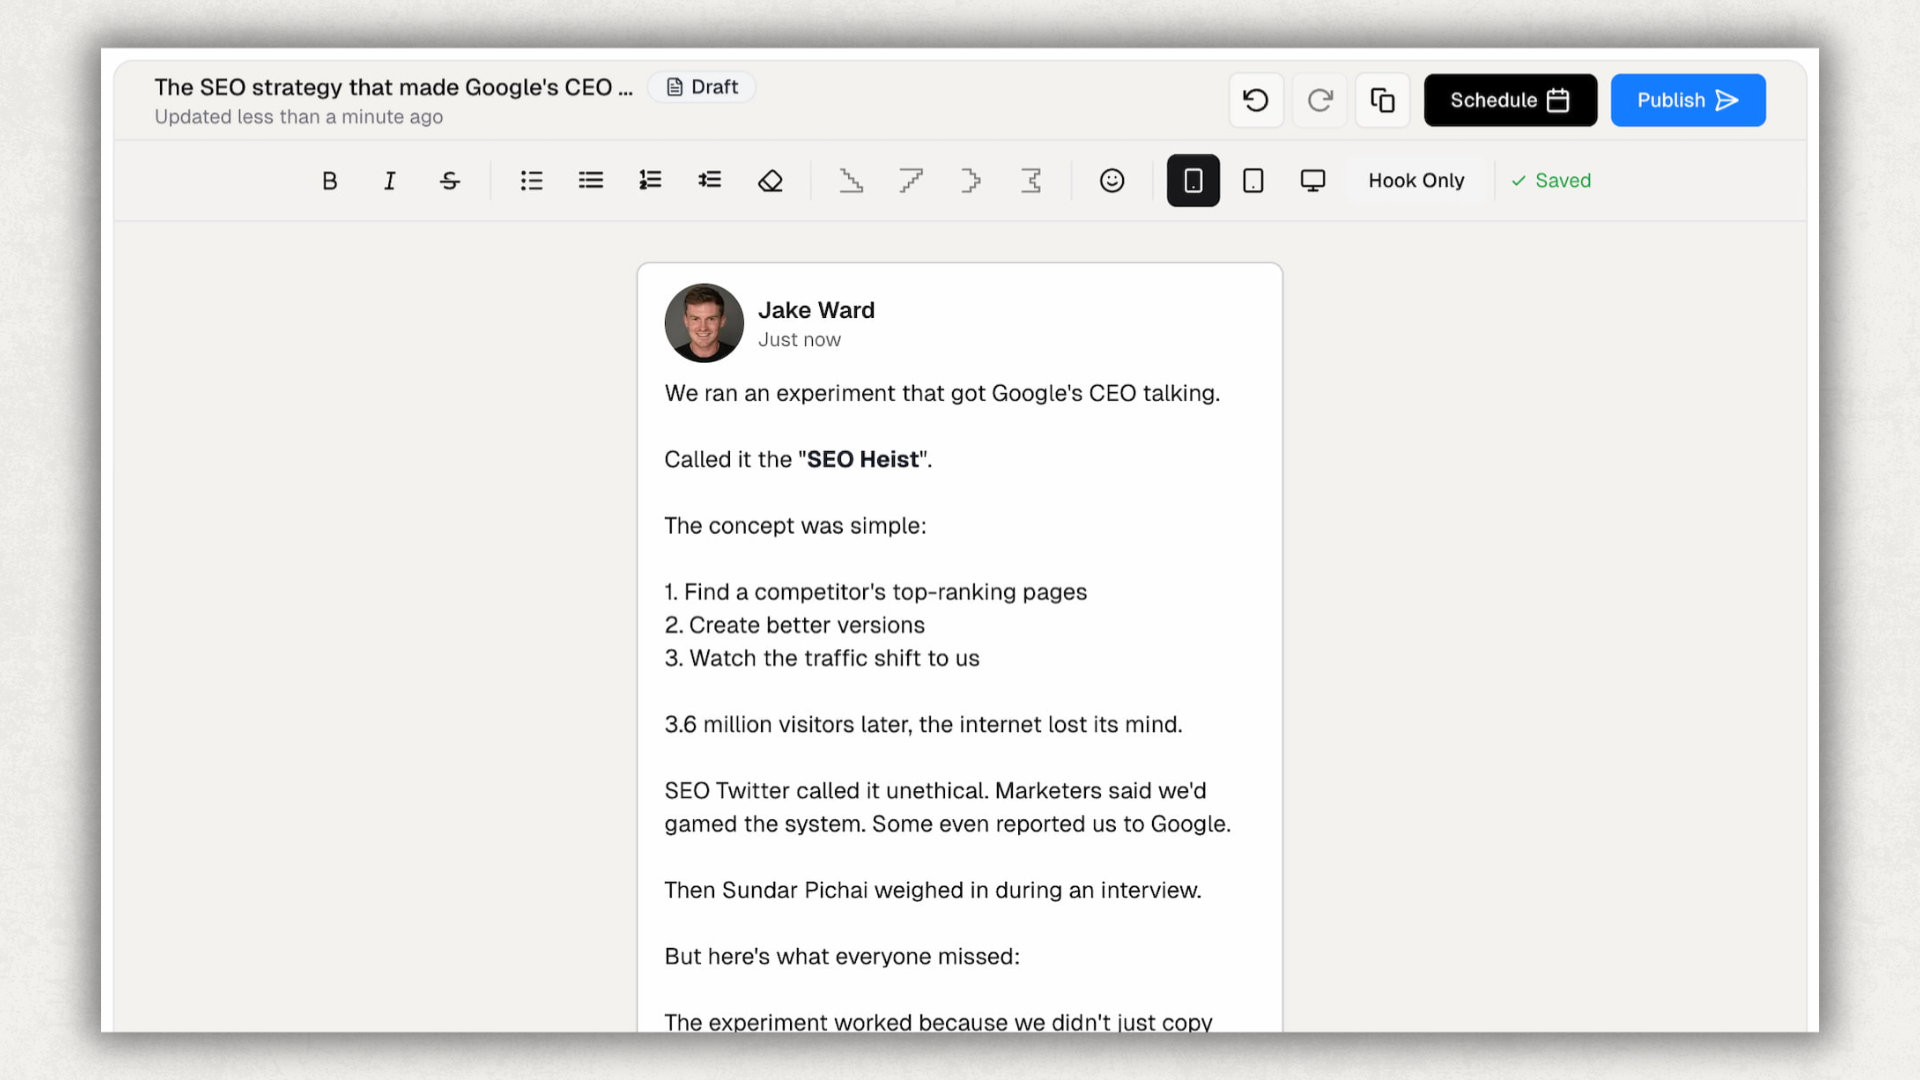Click 'But here's what everyone missed:' line
The width and height of the screenshot is (1920, 1080).
842,957
